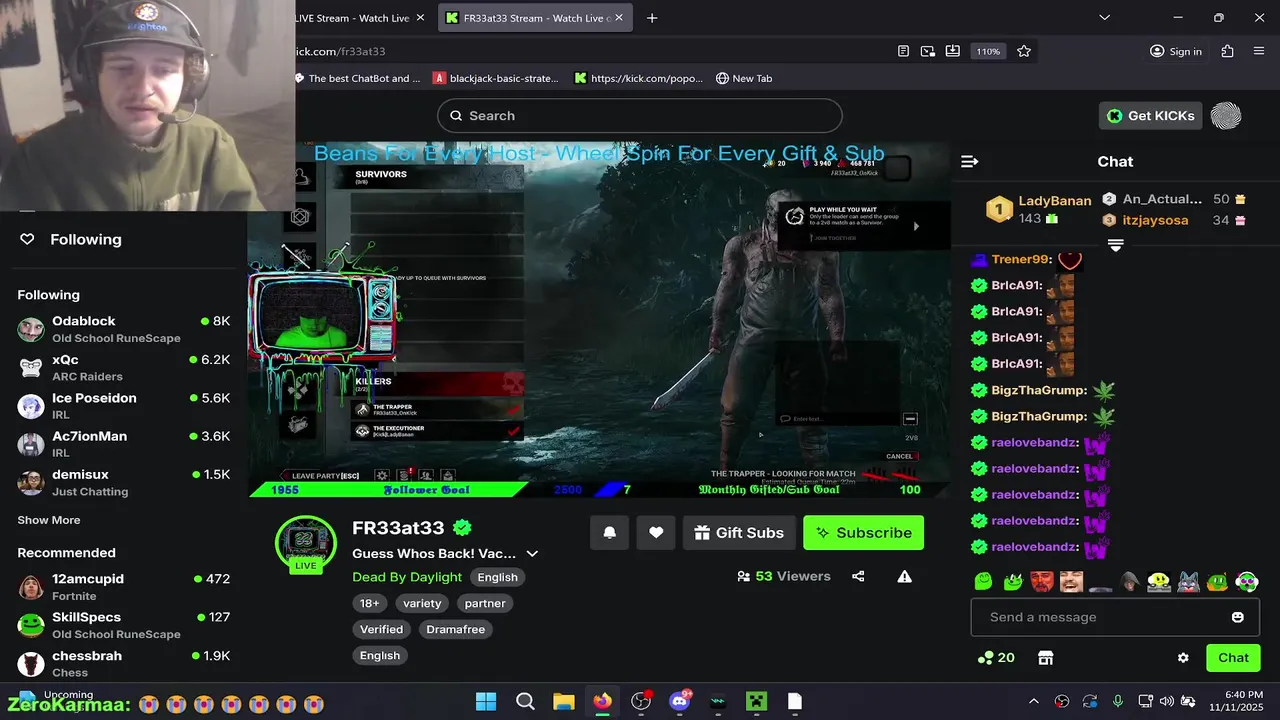This screenshot has width=1280, height=720.
Task: Click the stream video player
Action: click(x=599, y=319)
